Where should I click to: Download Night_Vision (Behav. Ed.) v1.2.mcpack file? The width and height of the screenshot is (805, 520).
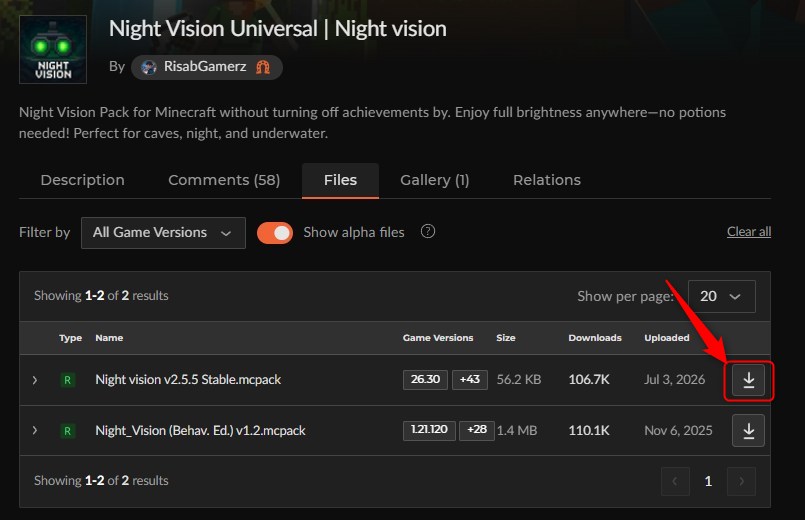pyautogui.click(x=748, y=430)
